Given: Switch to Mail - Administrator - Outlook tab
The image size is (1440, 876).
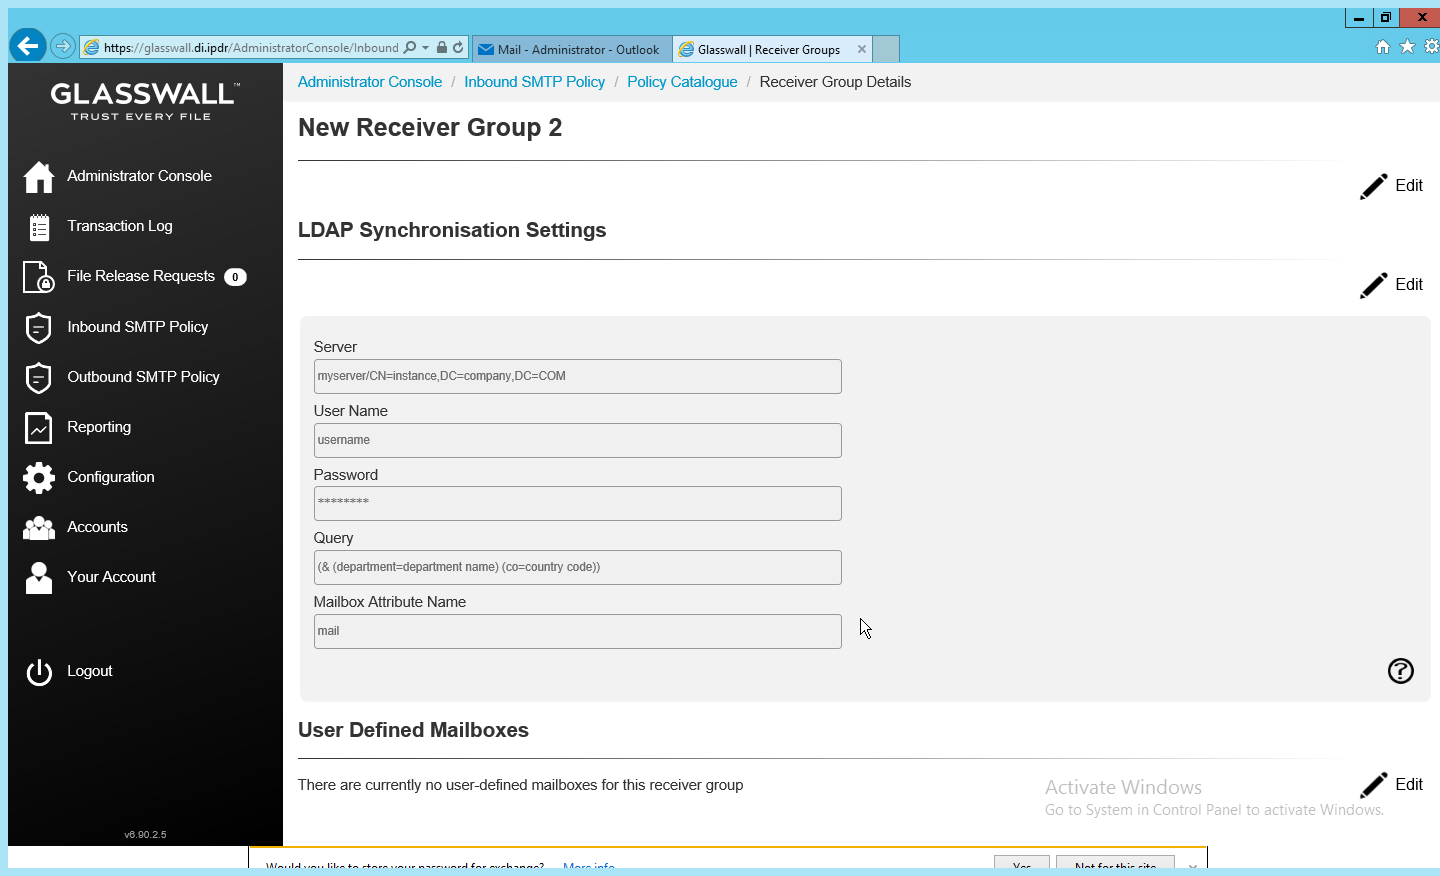Looking at the screenshot, I should pyautogui.click(x=570, y=49).
